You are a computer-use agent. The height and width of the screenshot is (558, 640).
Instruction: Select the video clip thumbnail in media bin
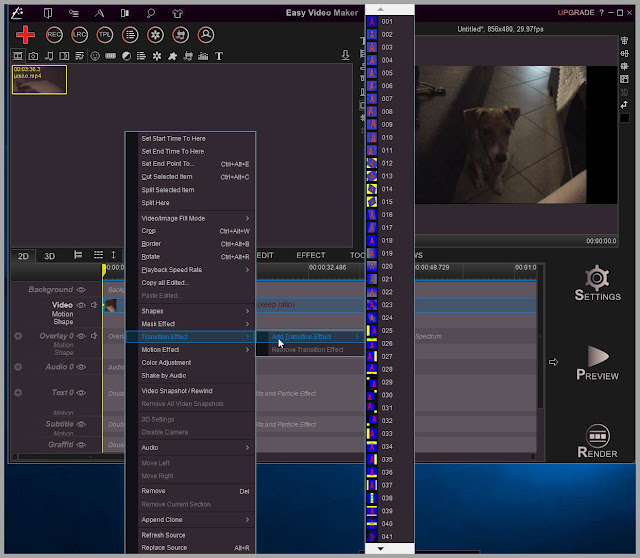coord(39,80)
